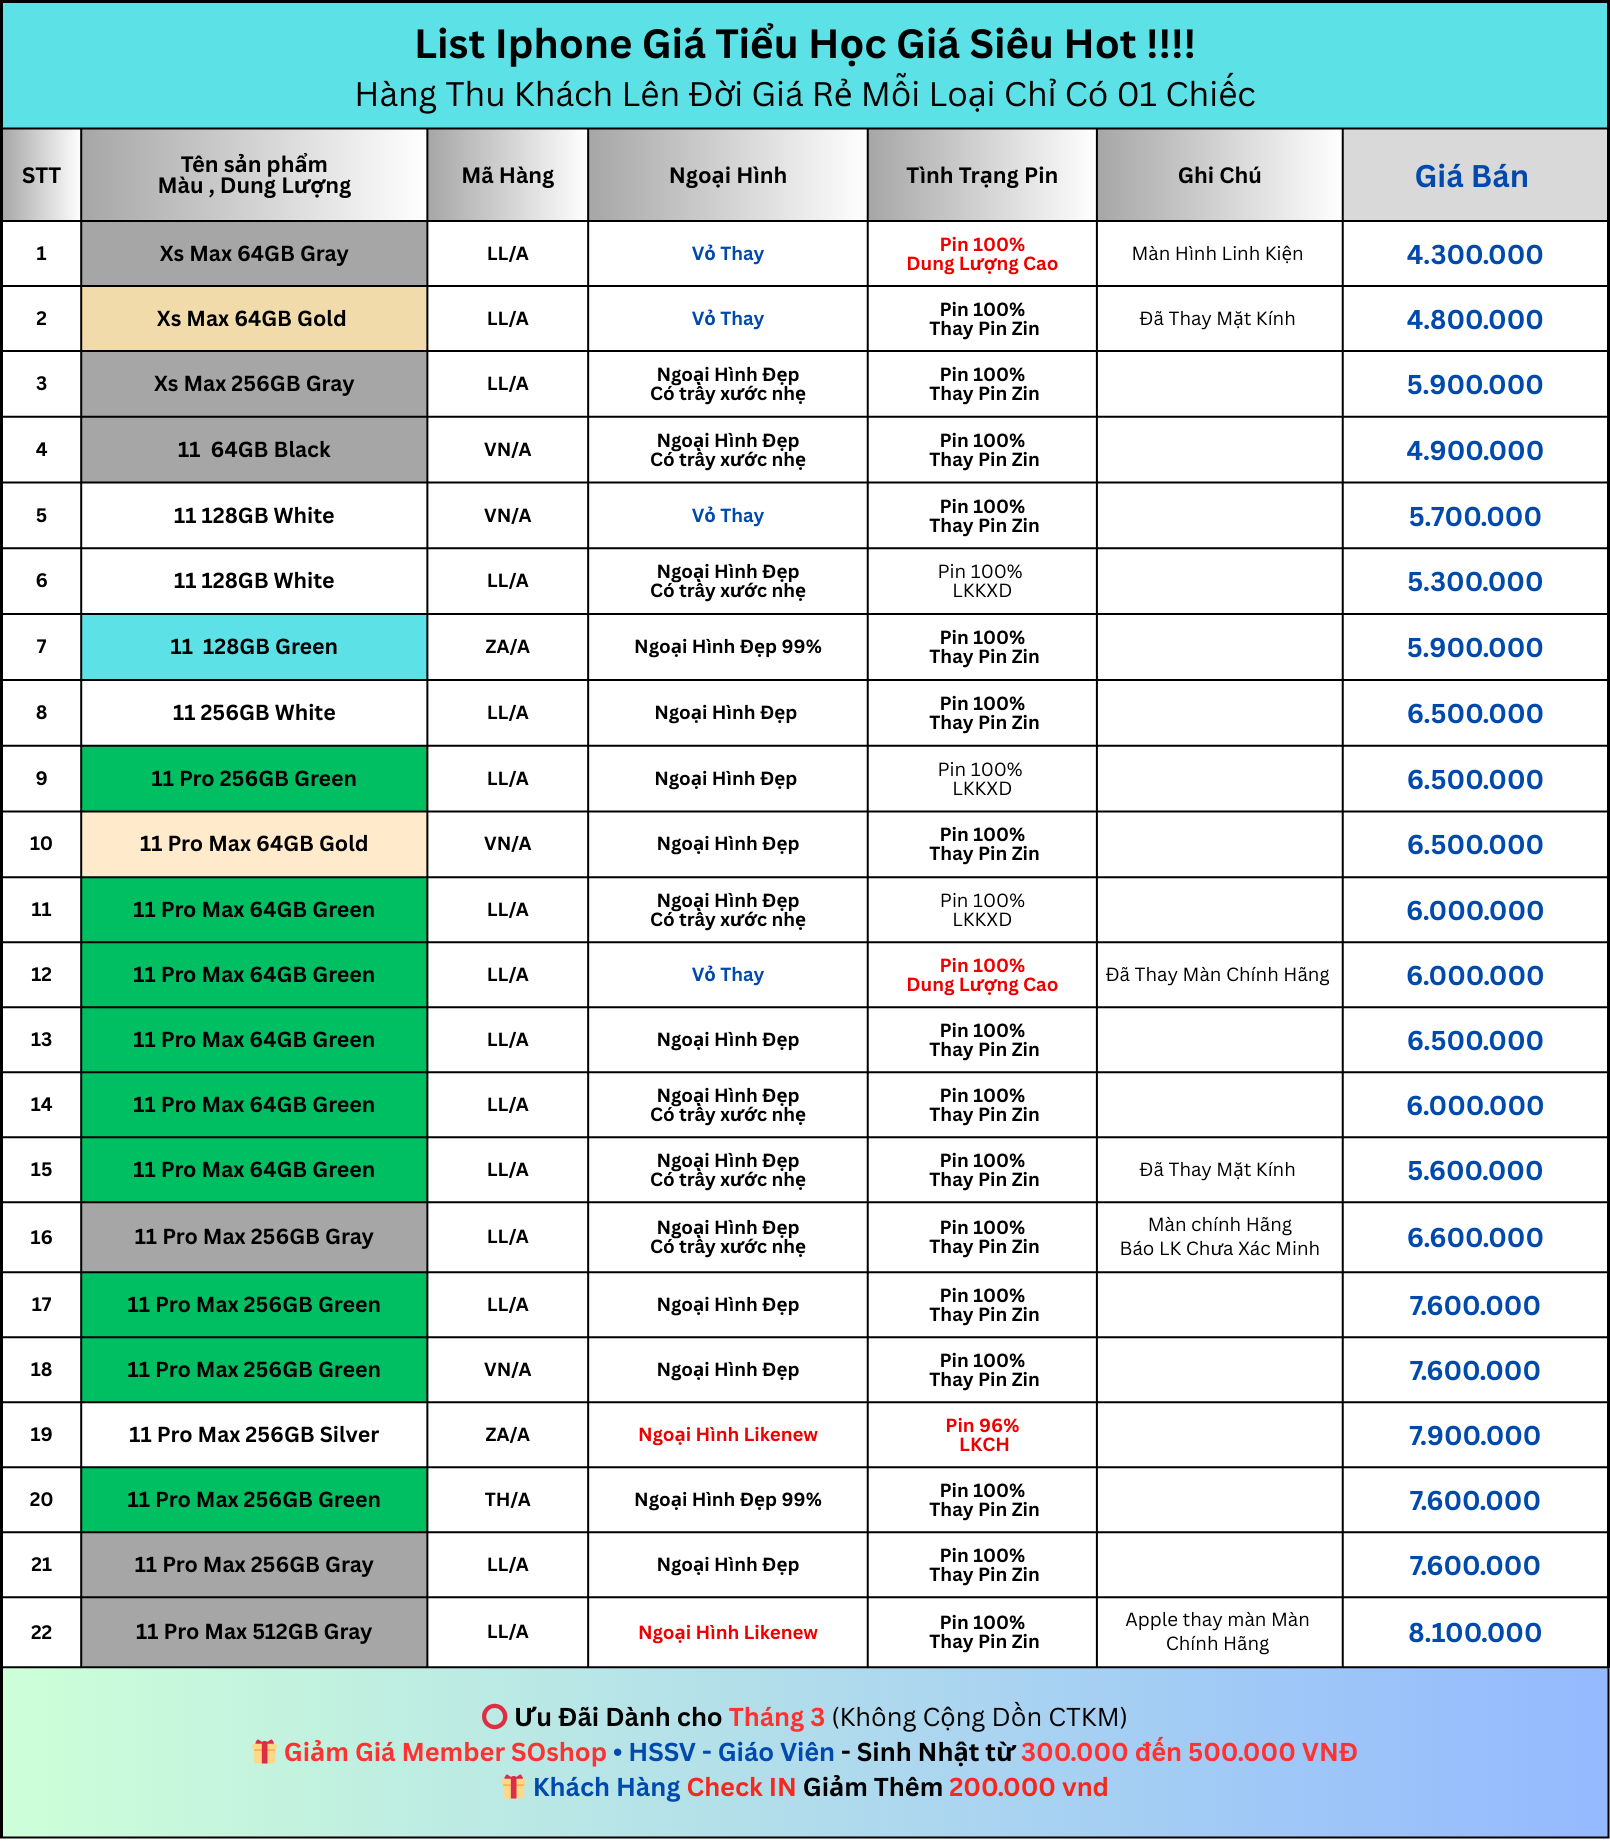Click the footer text "Giảm Thêm 200.000 vnd"
This screenshot has height=1841, width=1610.
click(955, 1787)
